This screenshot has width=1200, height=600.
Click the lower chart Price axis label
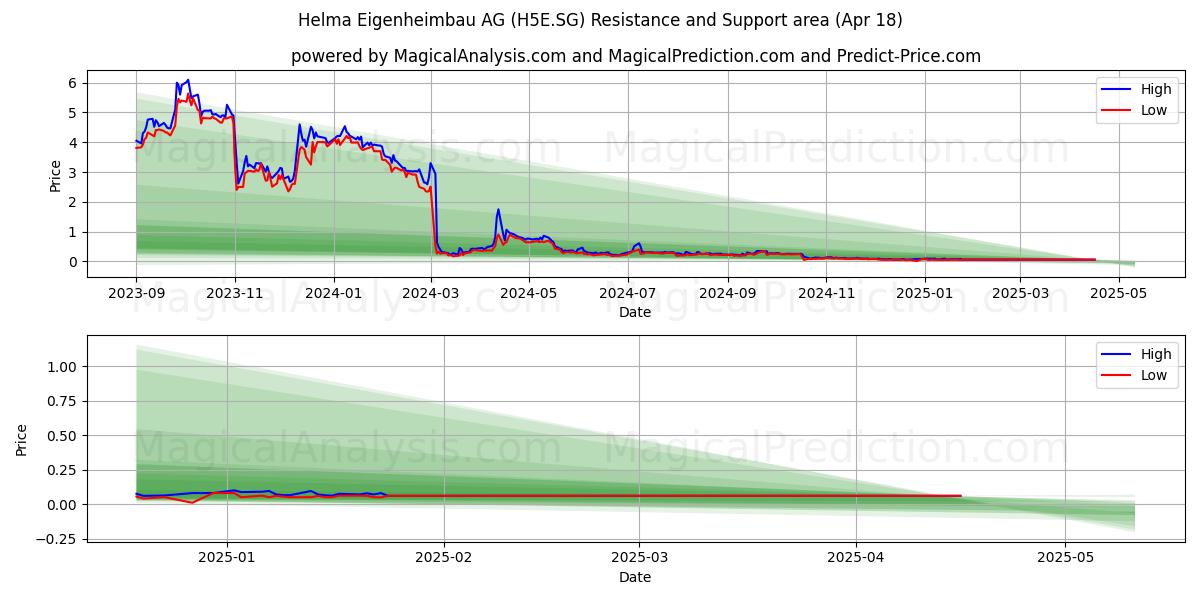tap(22, 440)
